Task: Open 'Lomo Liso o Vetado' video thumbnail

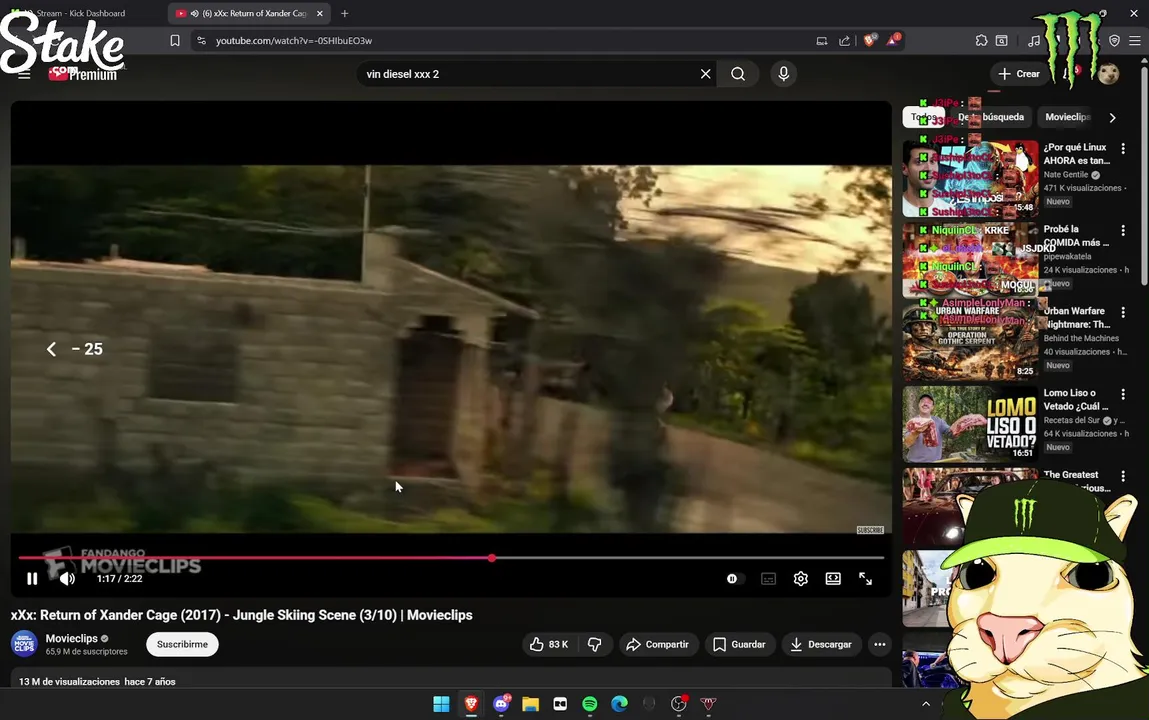Action: click(970, 423)
